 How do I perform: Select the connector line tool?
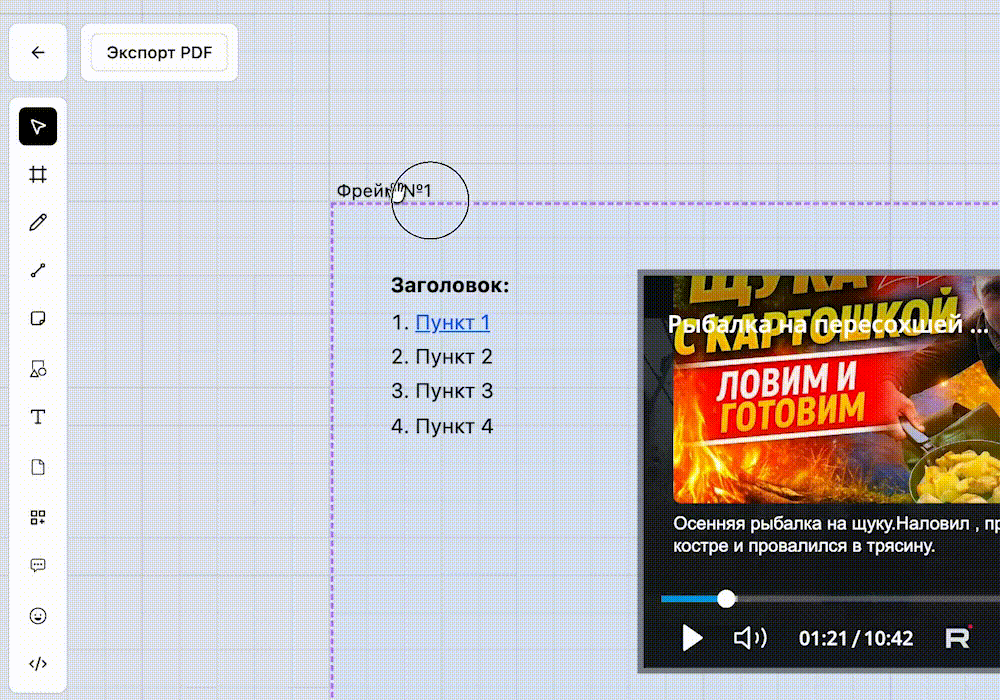[x=38, y=270]
